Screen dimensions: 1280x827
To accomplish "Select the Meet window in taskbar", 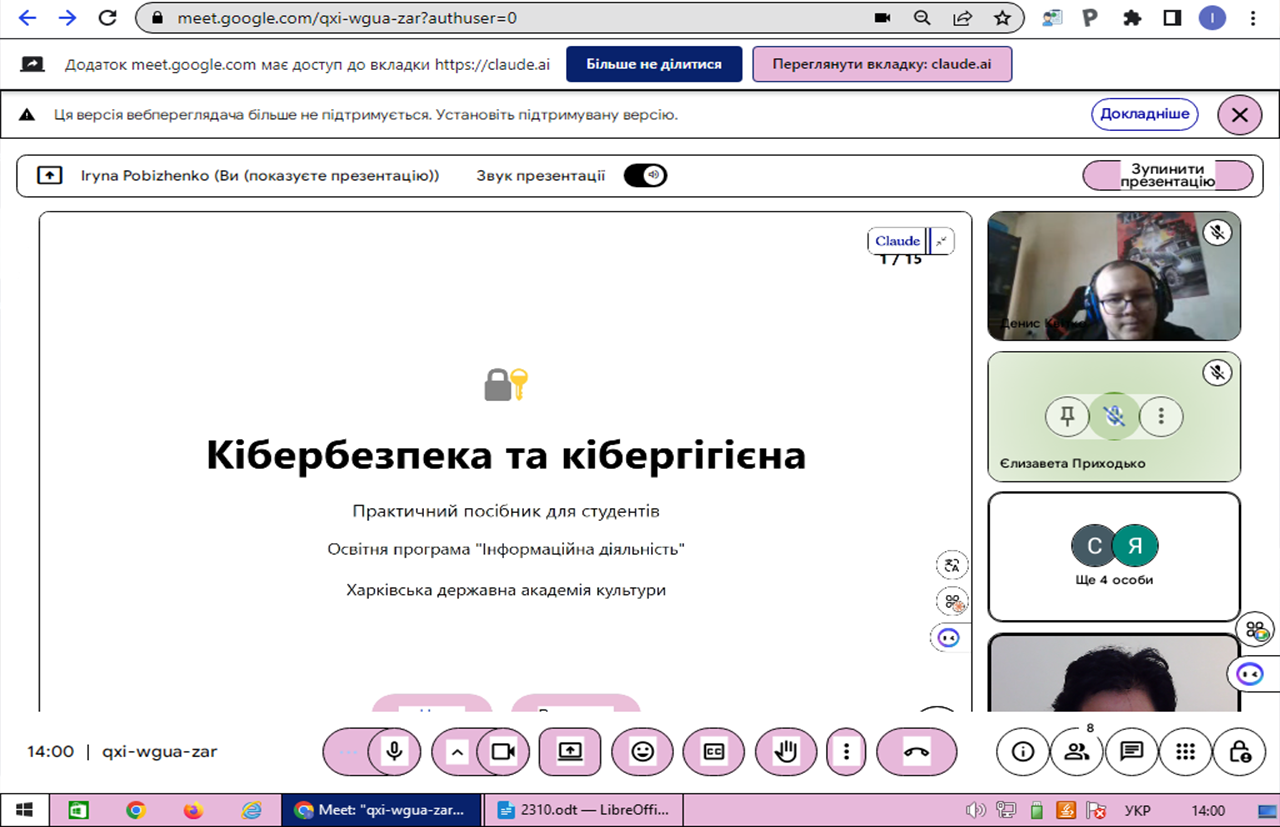I will 381,810.
